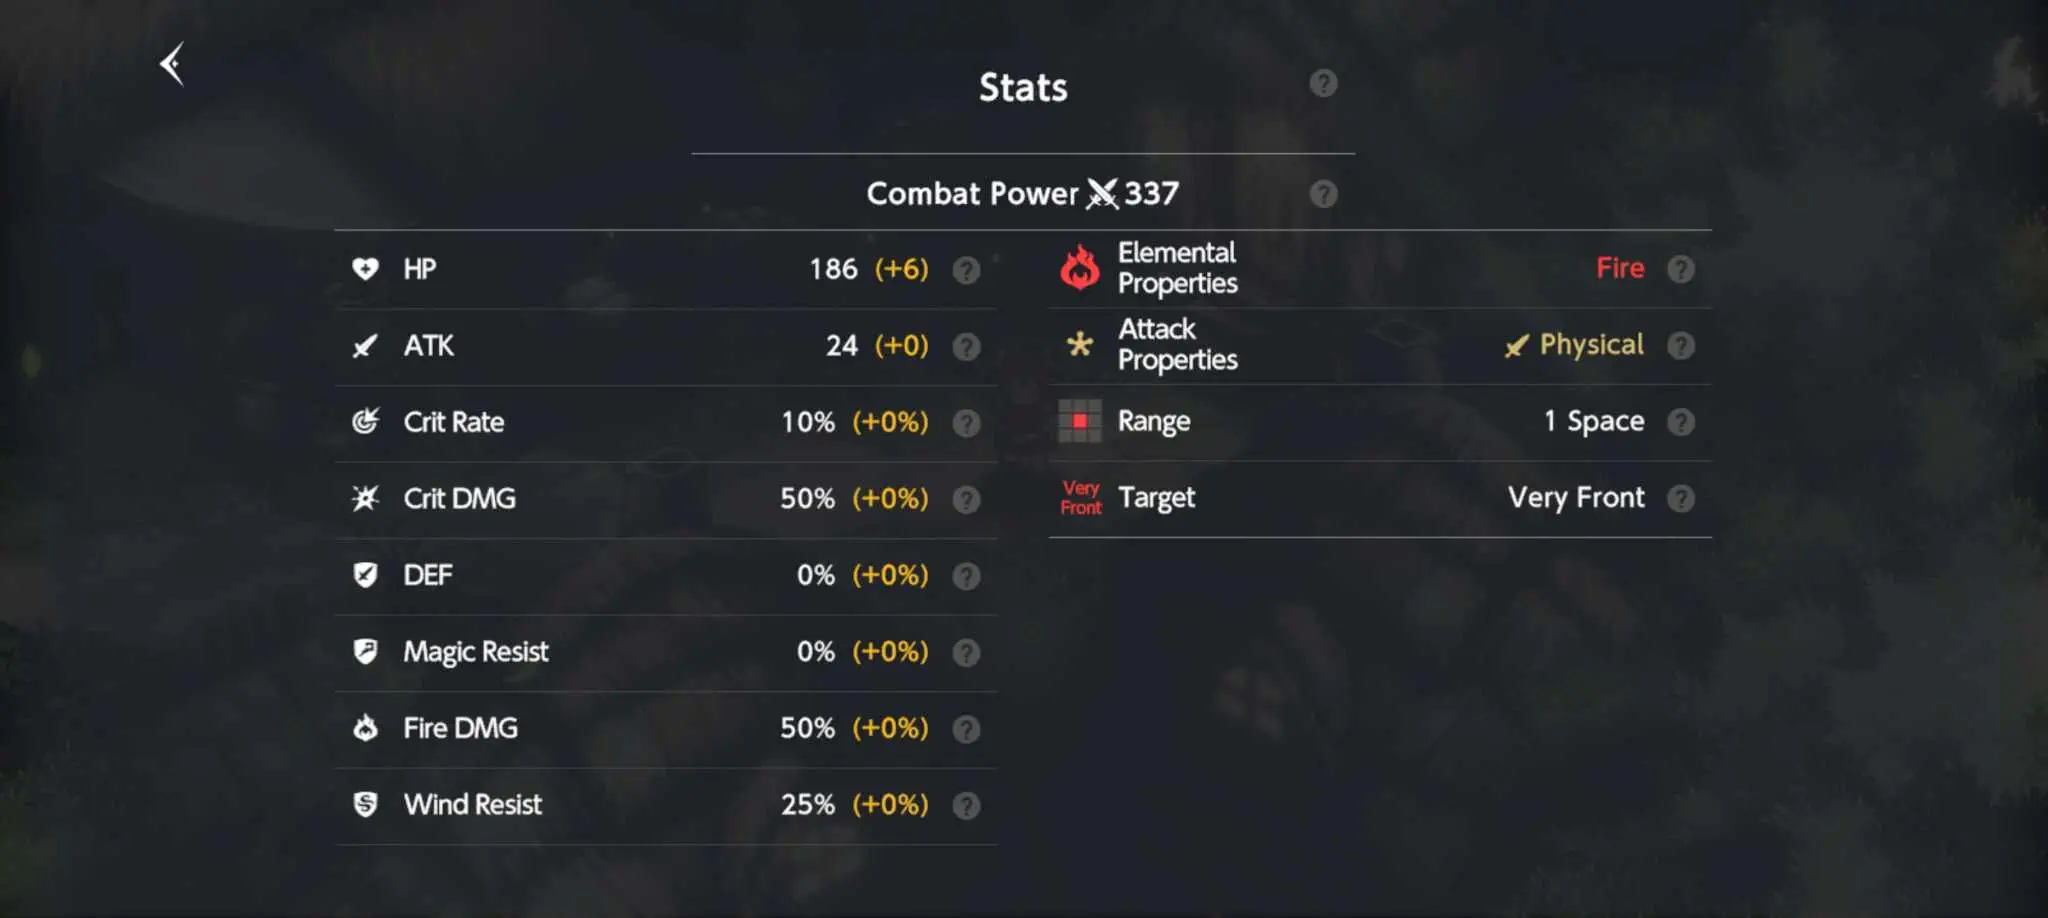Click the Combat Power 337 value
Image resolution: width=2048 pixels, height=918 pixels.
point(1151,193)
